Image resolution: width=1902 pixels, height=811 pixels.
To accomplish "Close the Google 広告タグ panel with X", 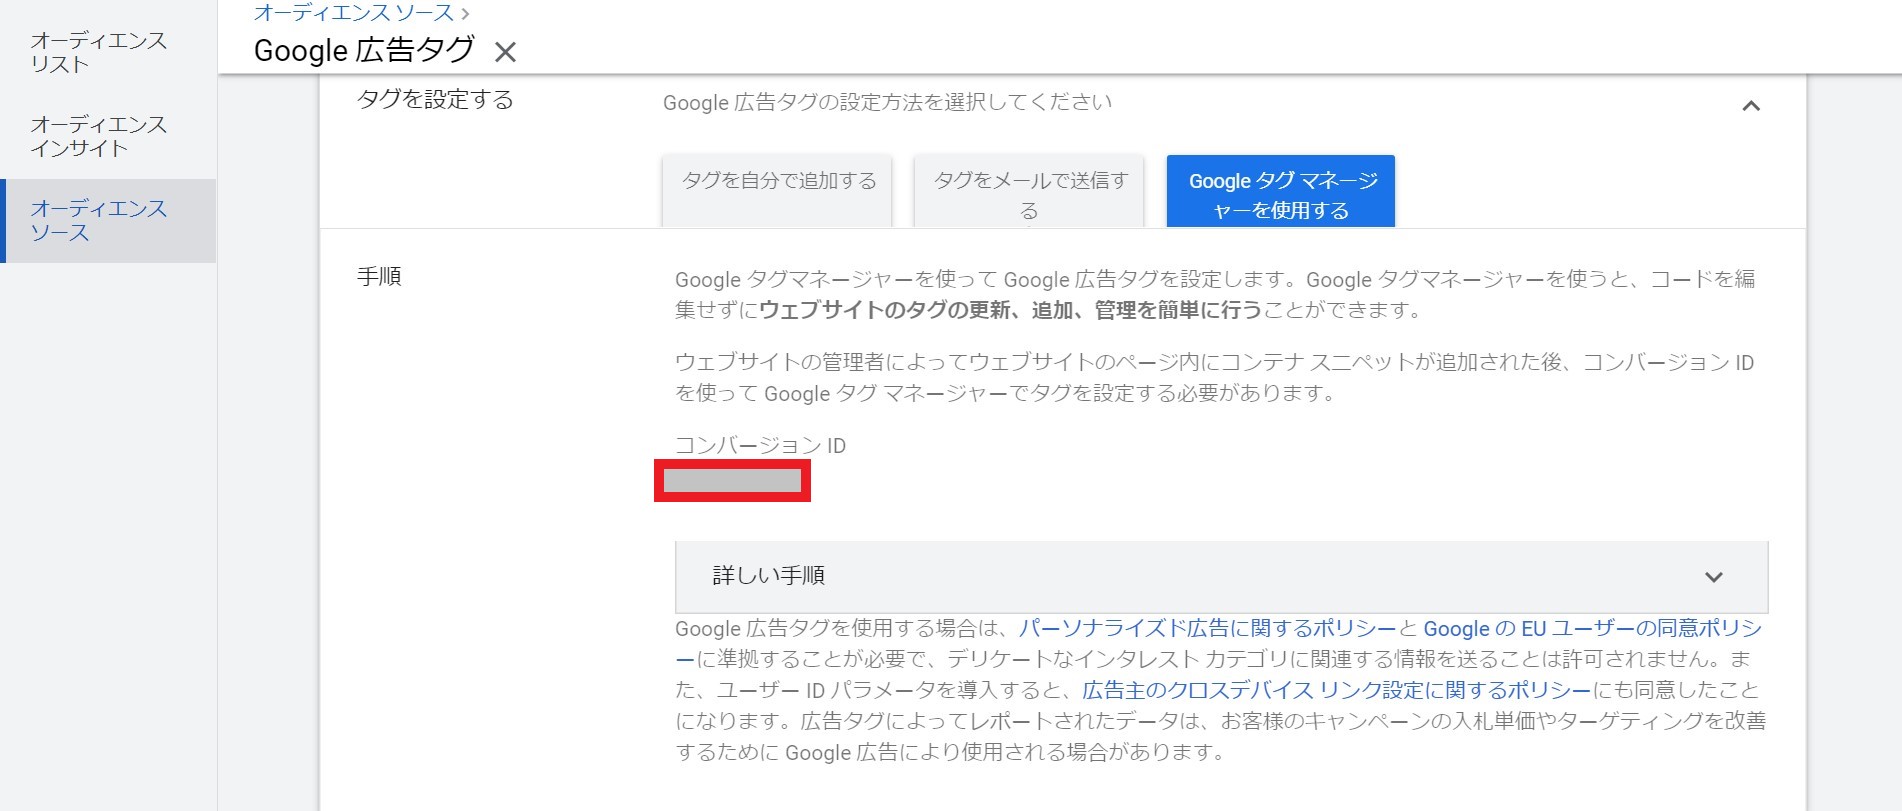I will click(x=505, y=52).
